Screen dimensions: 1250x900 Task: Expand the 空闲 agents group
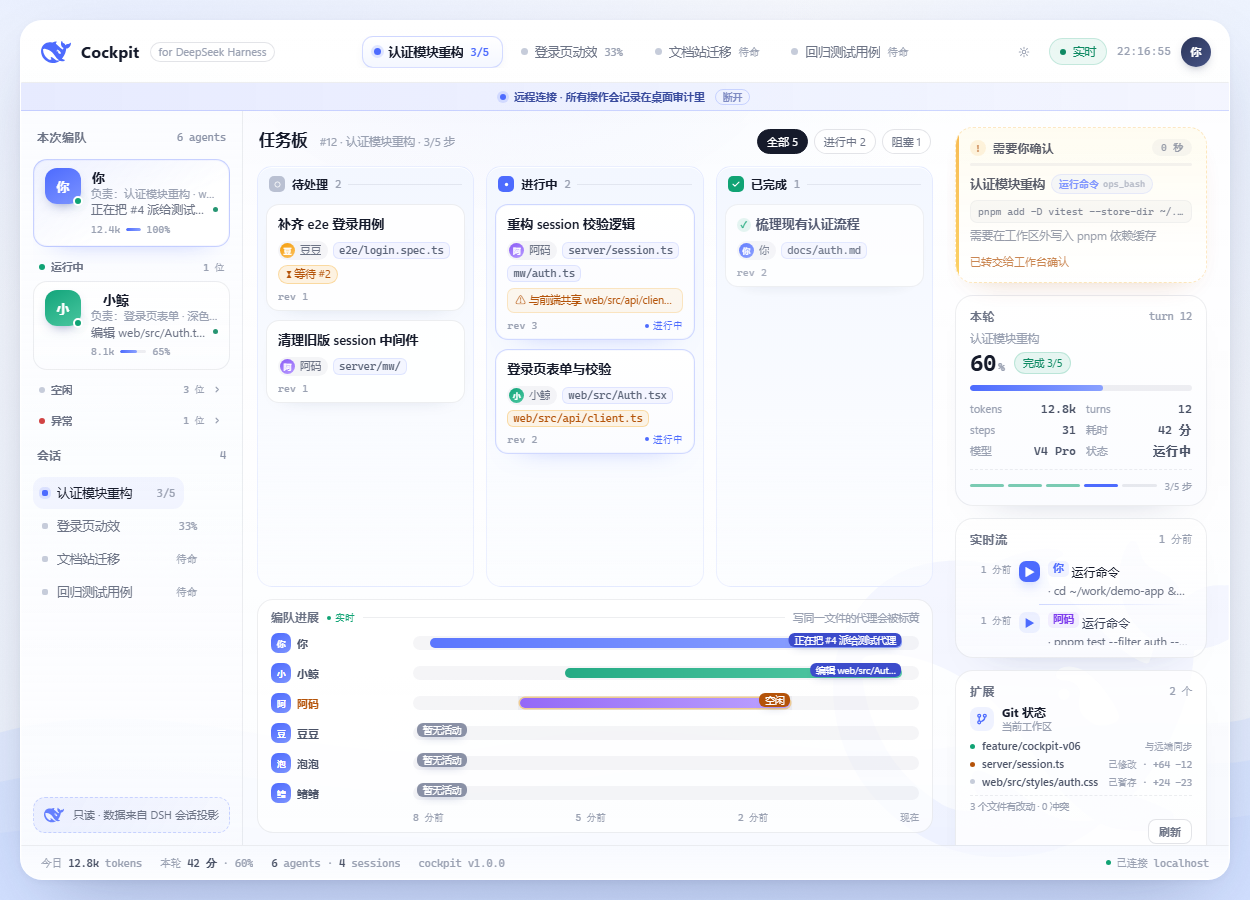tap(131, 390)
